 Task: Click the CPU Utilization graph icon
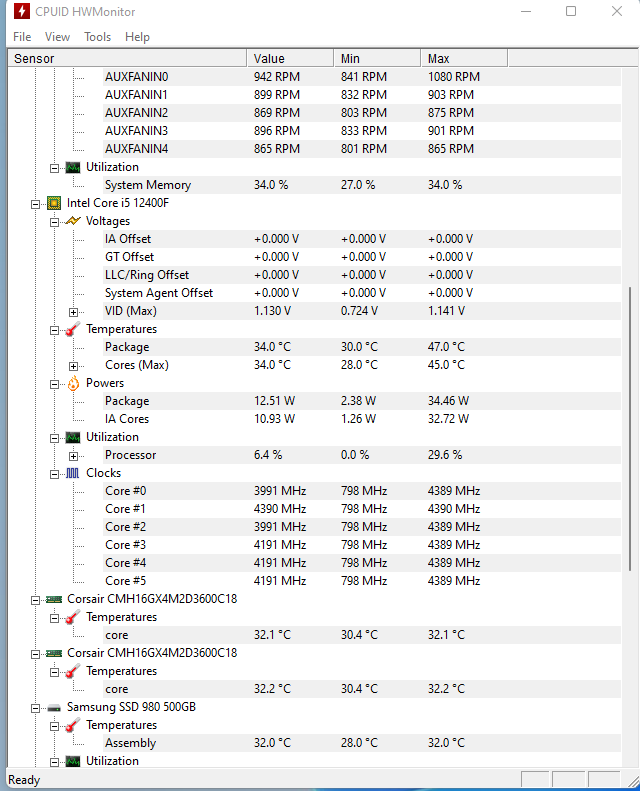click(73, 437)
